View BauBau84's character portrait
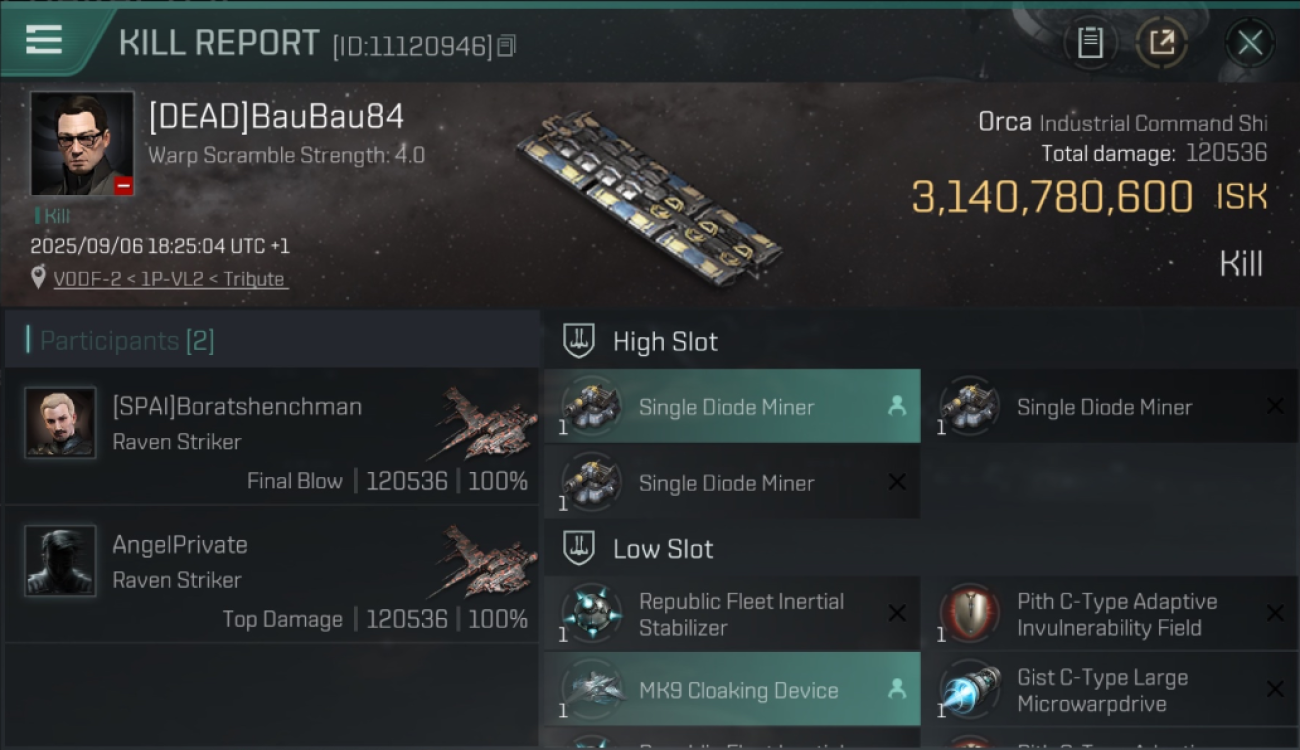This screenshot has width=1300, height=750. [82, 143]
